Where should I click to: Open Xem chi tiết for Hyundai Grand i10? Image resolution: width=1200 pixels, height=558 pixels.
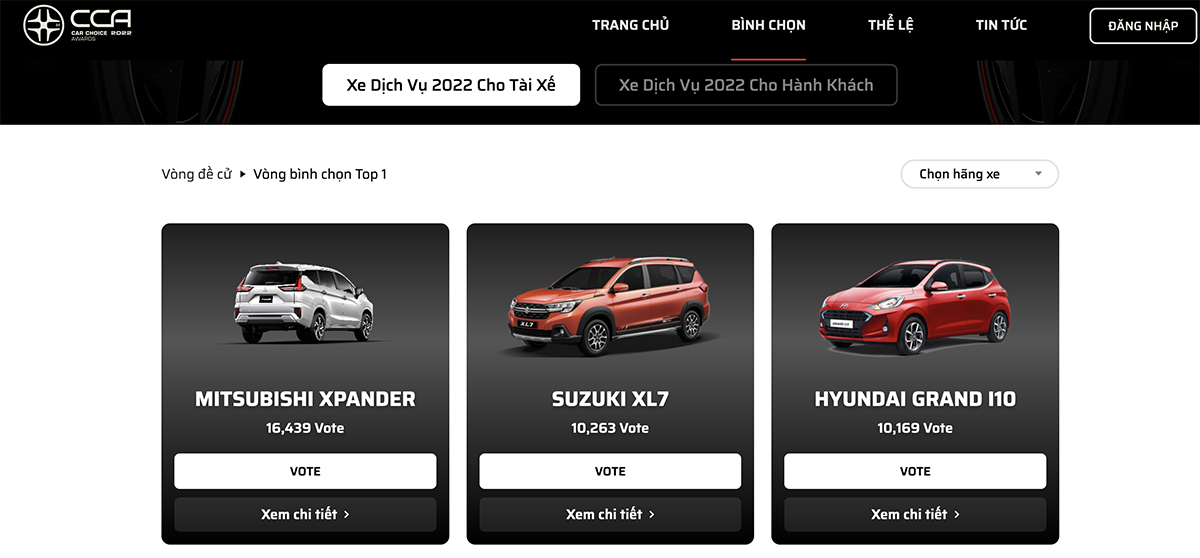click(915, 514)
